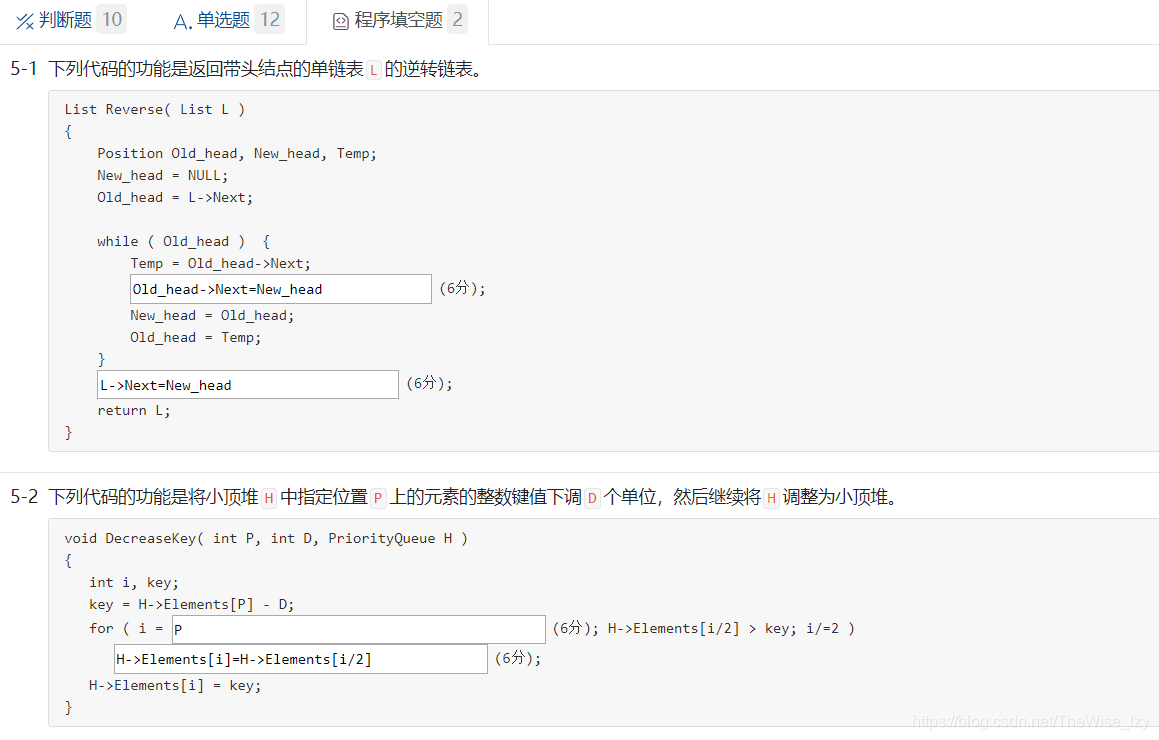Click count badge 12 beside 单选题
Screen dimensions: 1159x740
click(x=270, y=19)
